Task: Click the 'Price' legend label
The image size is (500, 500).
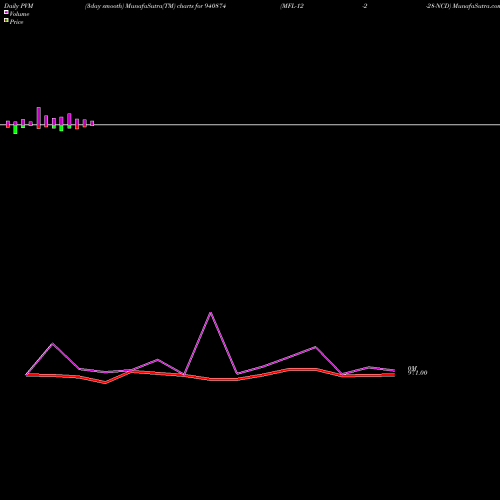Action: click(16, 22)
